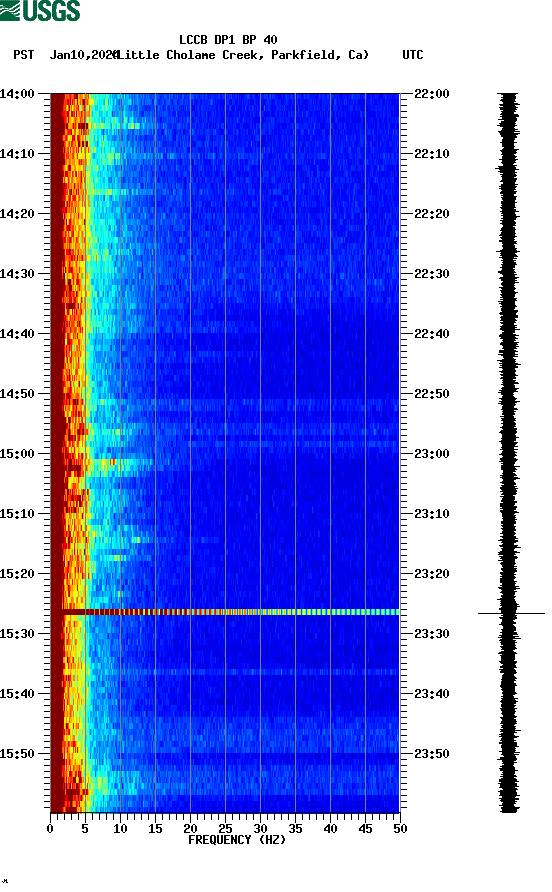
Task: Click the 35 Hz frequency tick label
Action: pyautogui.click(x=295, y=829)
